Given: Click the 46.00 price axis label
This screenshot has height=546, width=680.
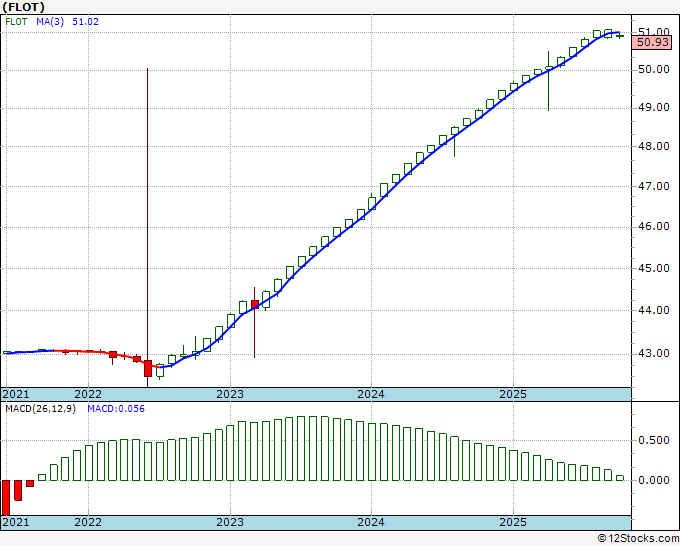Looking at the screenshot, I should pos(654,227).
